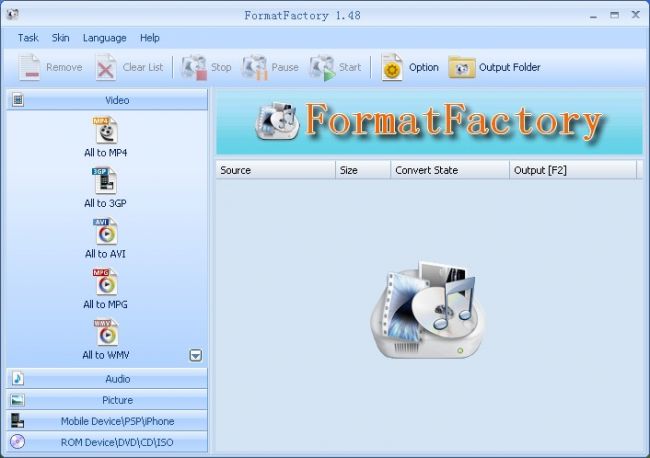
Task: Open the Skin menu
Action: tap(61, 38)
